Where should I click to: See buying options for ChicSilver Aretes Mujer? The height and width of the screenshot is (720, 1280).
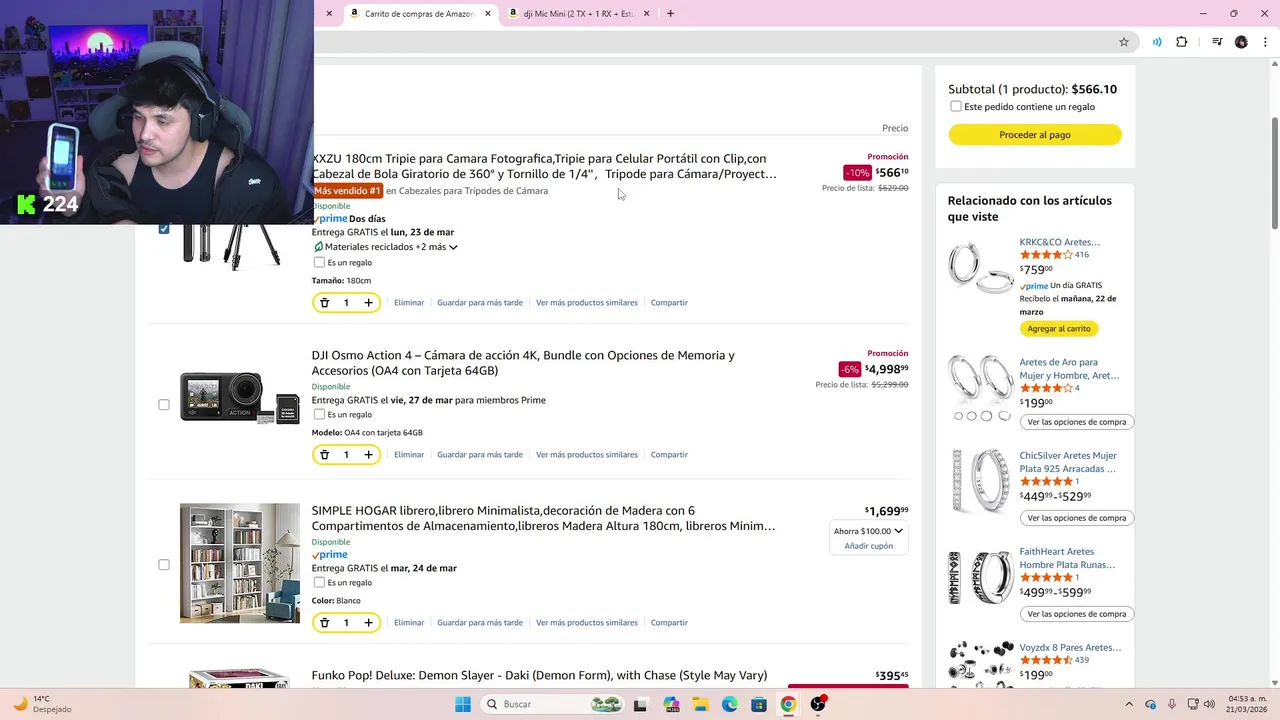[x=1077, y=518]
